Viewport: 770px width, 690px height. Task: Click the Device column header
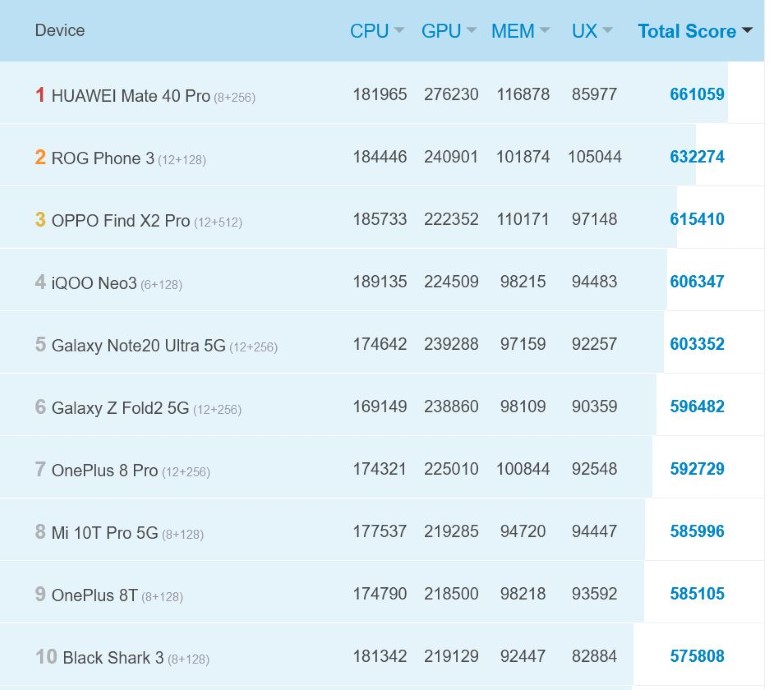pos(60,30)
